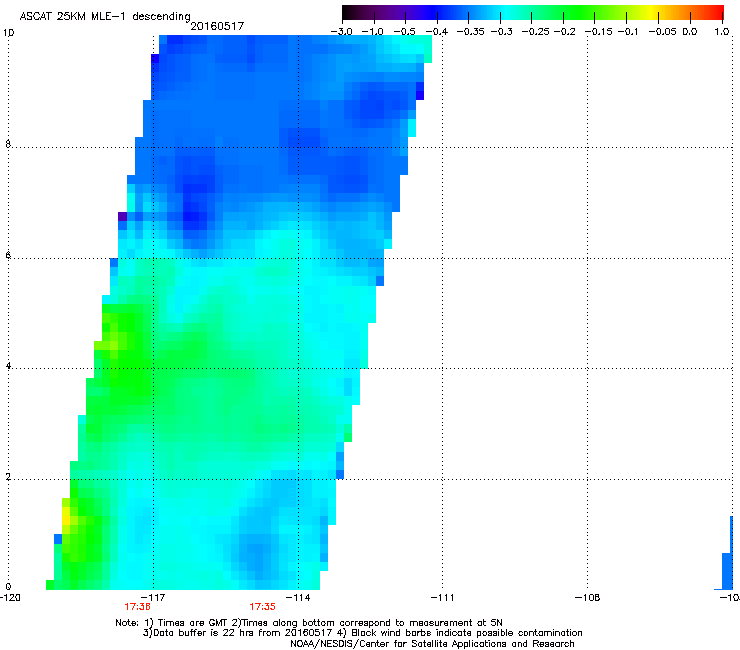
Task: Select longitude axis label -108
Action: tap(588, 598)
